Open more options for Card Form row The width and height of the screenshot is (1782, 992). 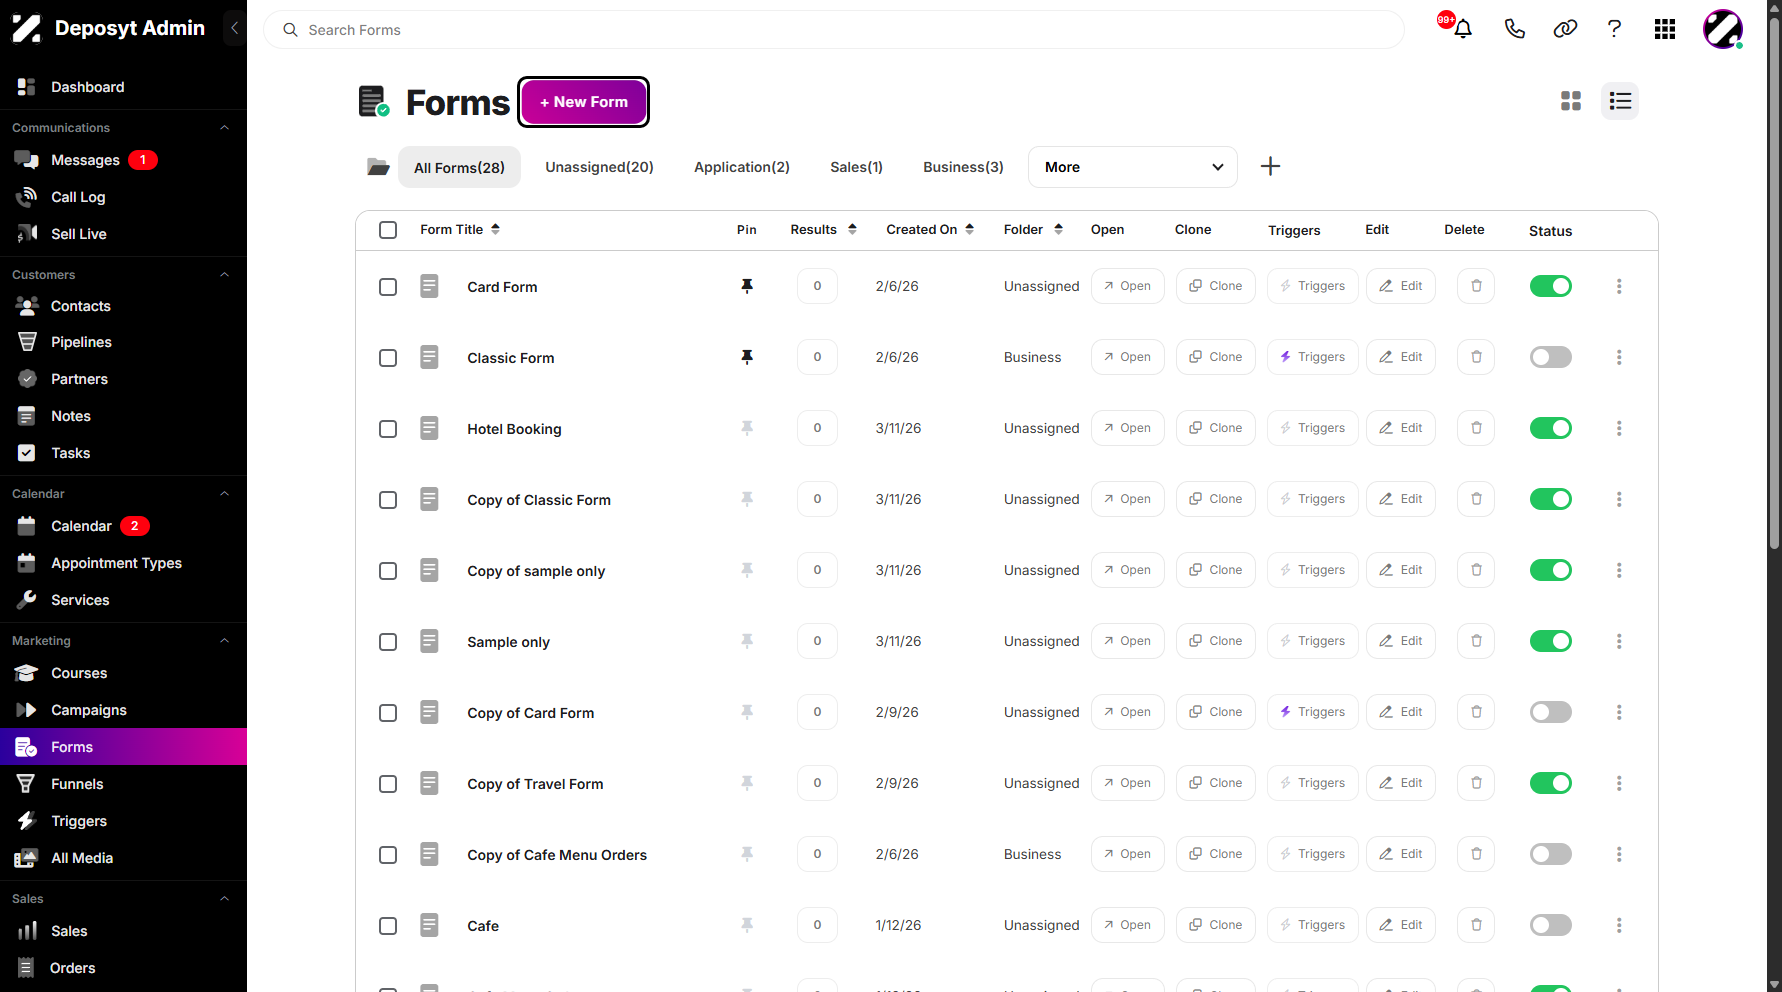[x=1619, y=286]
